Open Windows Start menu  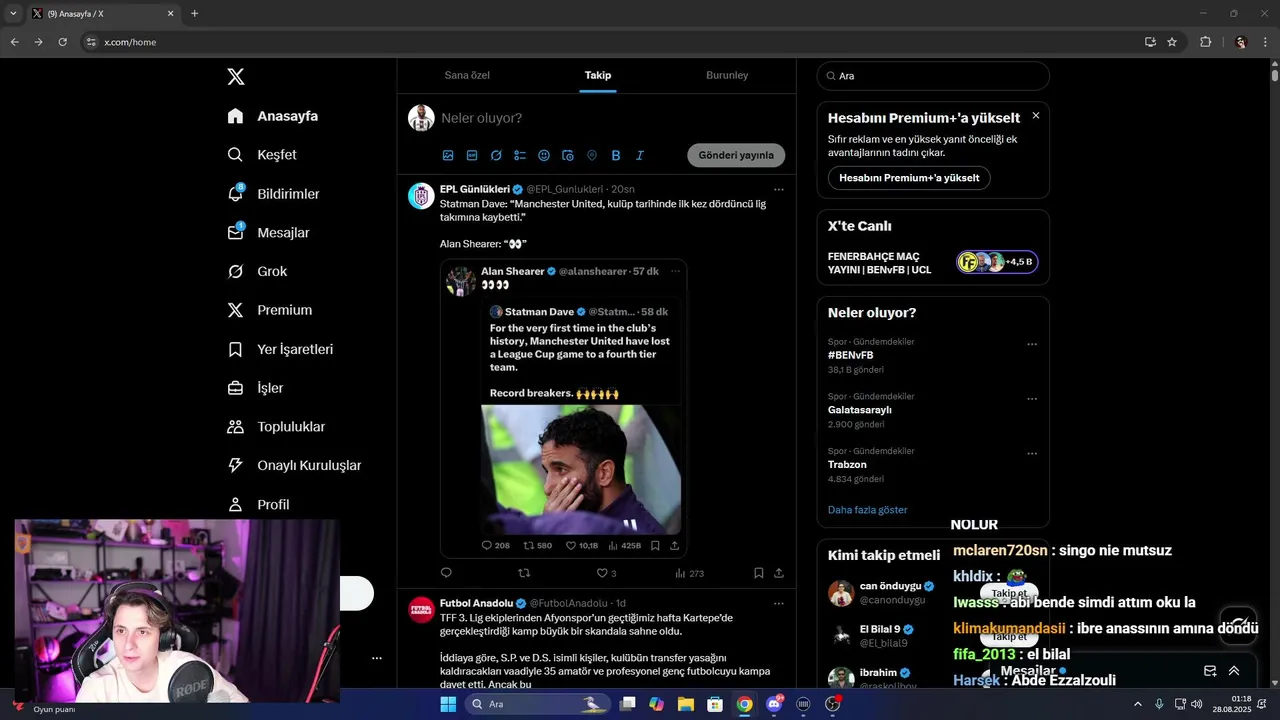point(448,704)
